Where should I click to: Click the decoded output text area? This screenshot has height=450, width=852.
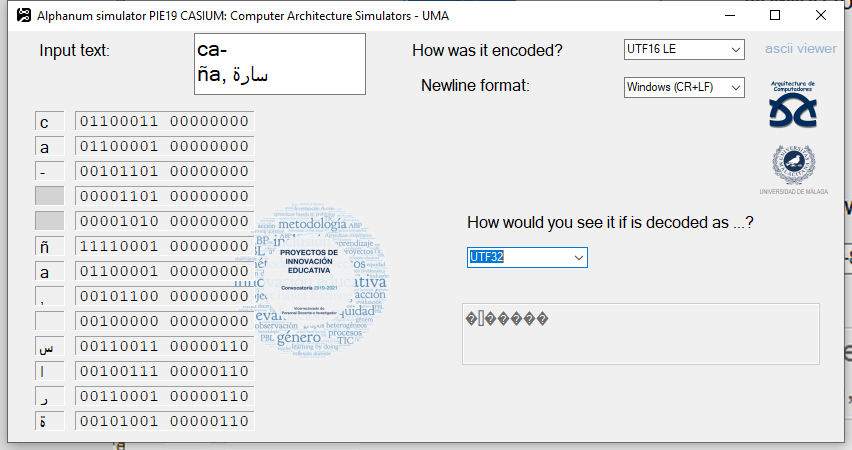tap(640, 333)
